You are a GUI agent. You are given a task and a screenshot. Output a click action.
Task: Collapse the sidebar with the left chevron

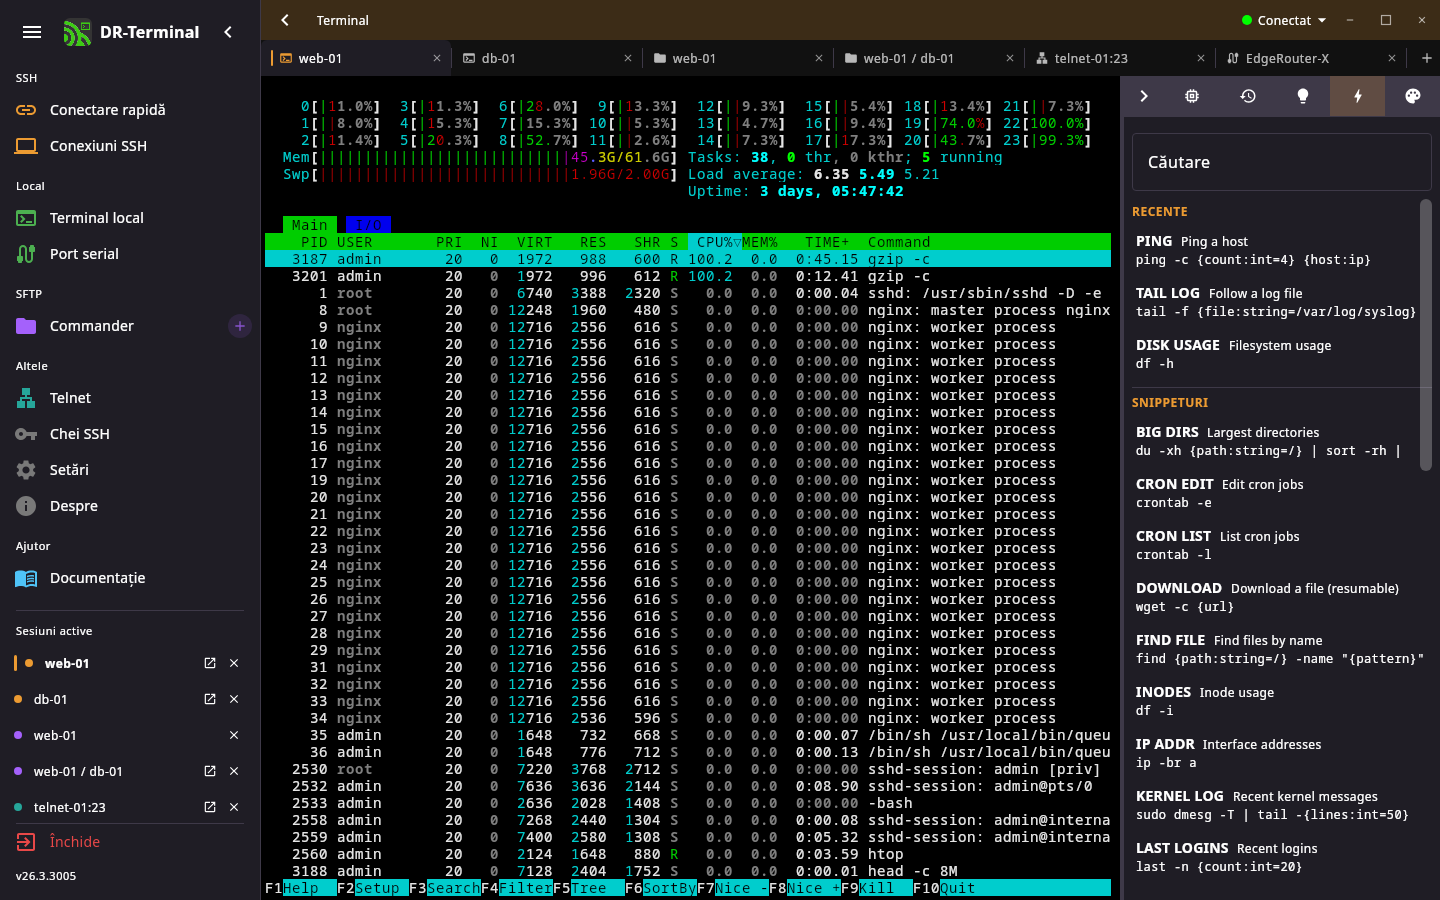point(228,32)
